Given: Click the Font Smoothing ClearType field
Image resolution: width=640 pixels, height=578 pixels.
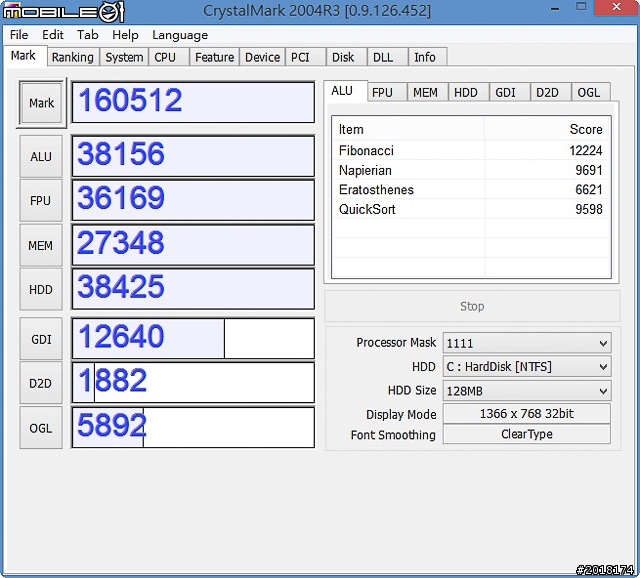Looking at the screenshot, I should point(527,434).
